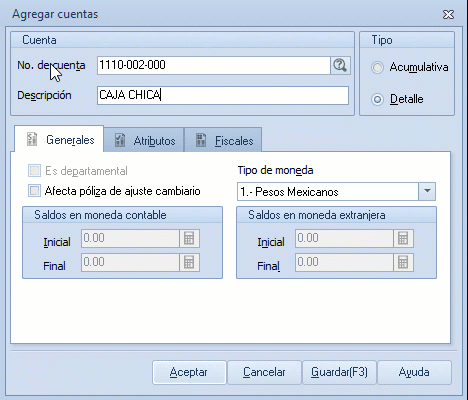Open calculator for Final moneda extranjera
The width and height of the screenshot is (468, 400).
pyautogui.click(x=403, y=262)
